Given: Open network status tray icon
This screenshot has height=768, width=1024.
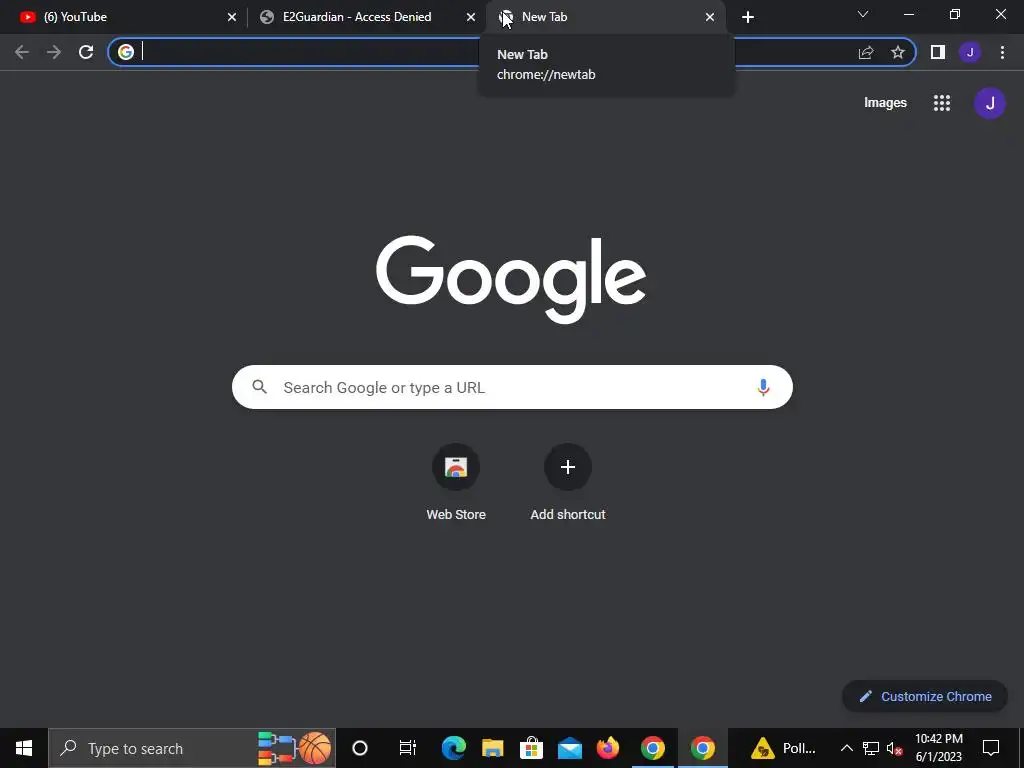Looking at the screenshot, I should (871, 748).
